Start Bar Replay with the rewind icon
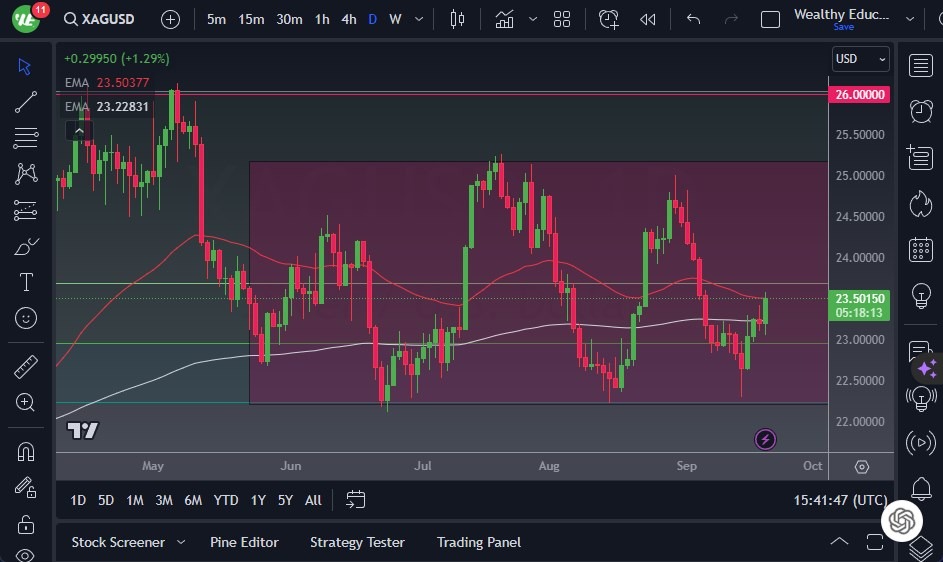The width and height of the screenshot is (943, 562). tap(648, 19)
